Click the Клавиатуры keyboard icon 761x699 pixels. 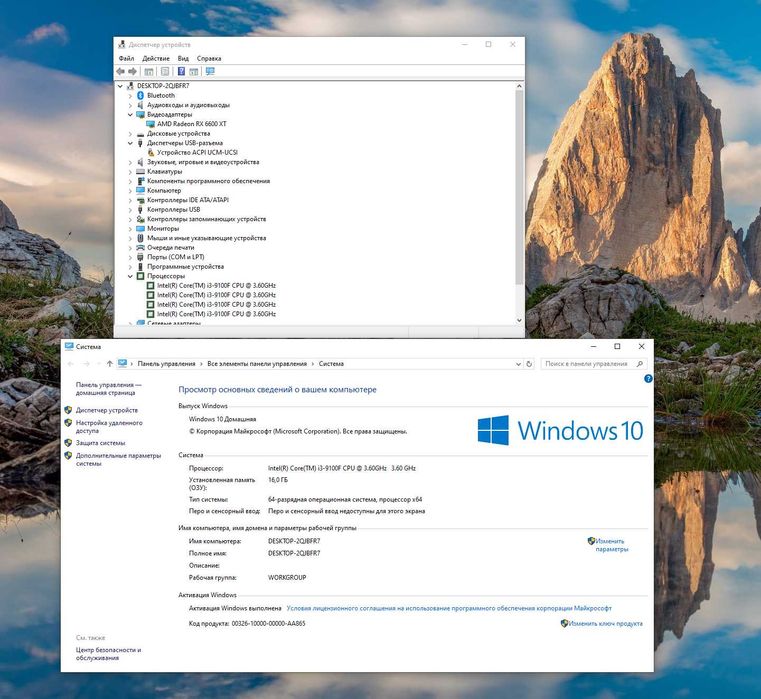[140, 171]
